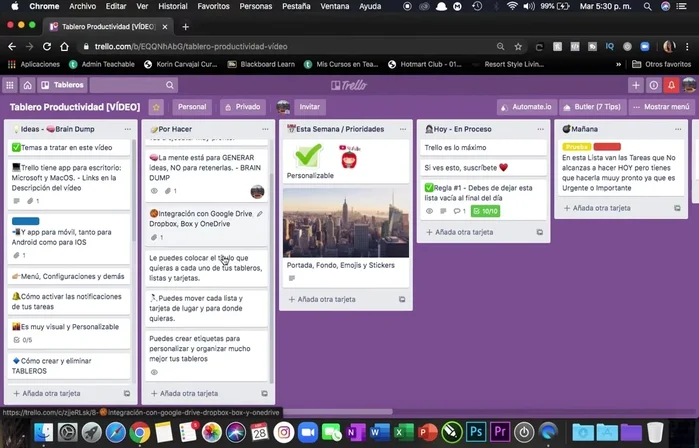Open Zoom from the Dock
Screen dimensions: 699x448
point(308,432)
